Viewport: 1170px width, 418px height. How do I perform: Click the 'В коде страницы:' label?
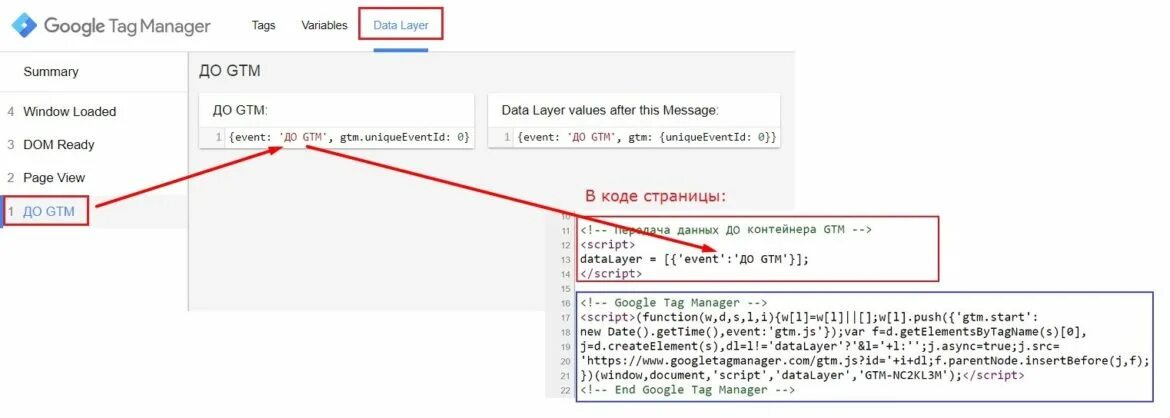(x=655, y=197)
